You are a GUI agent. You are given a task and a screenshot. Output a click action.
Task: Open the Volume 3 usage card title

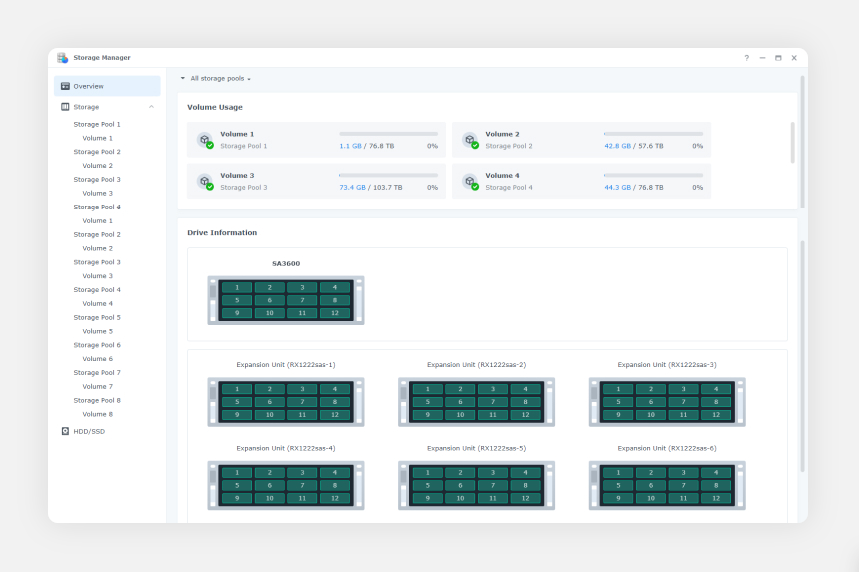coord(237,176)
